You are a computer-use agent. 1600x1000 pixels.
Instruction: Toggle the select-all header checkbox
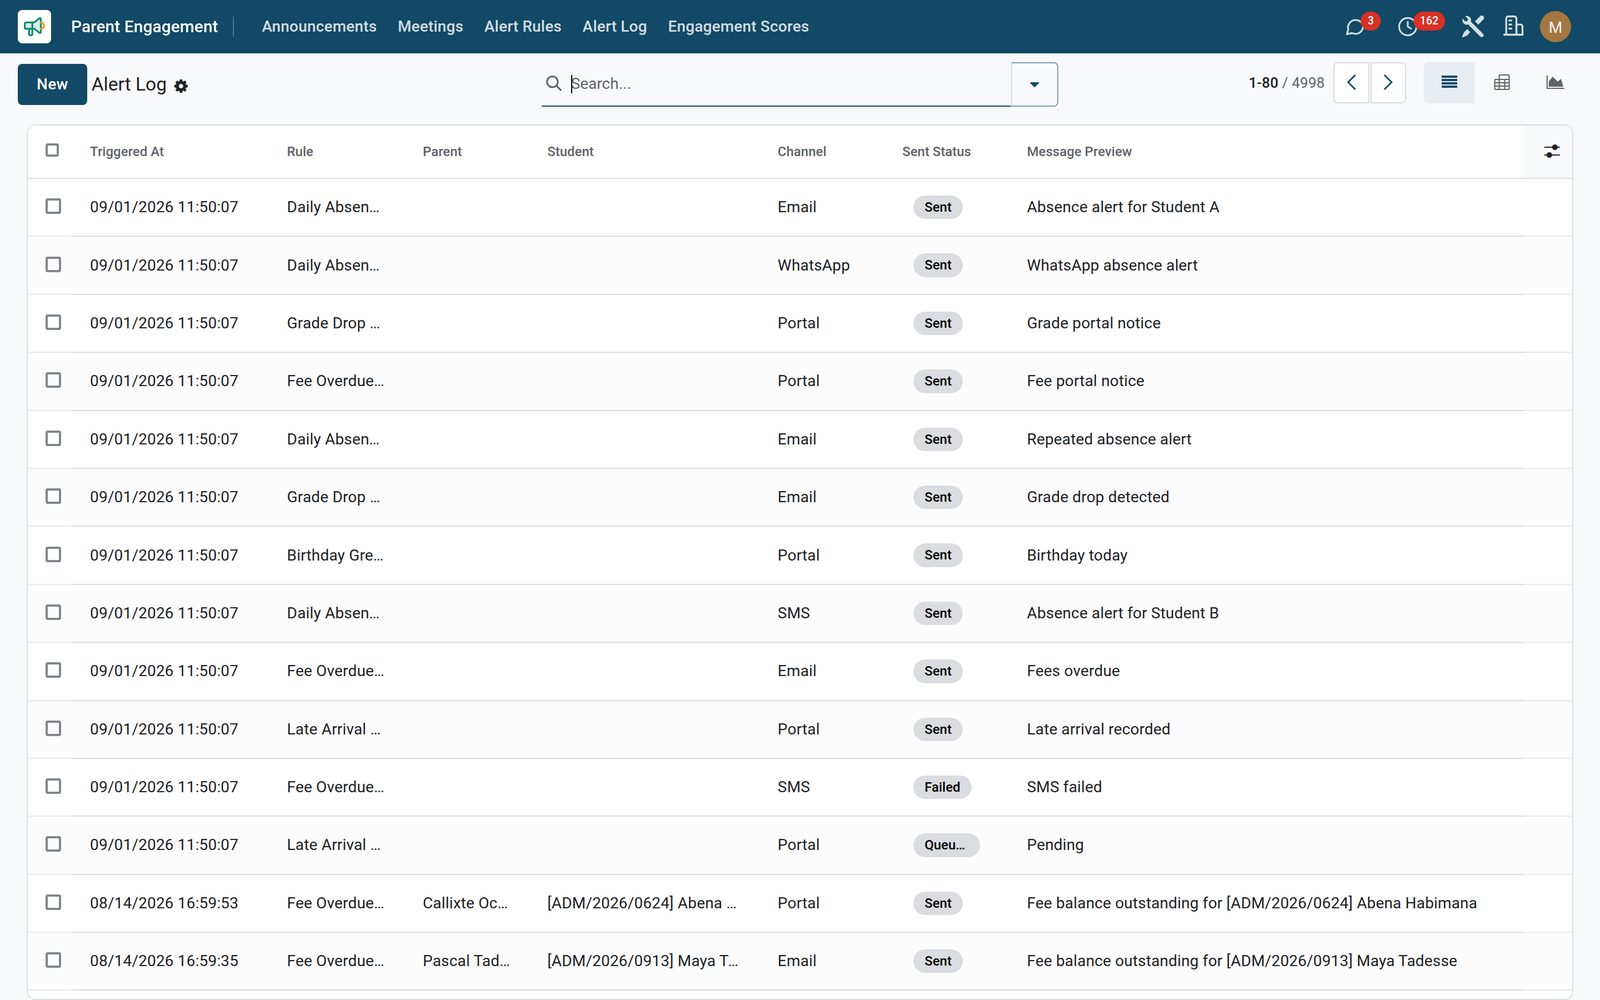point(52,150)
